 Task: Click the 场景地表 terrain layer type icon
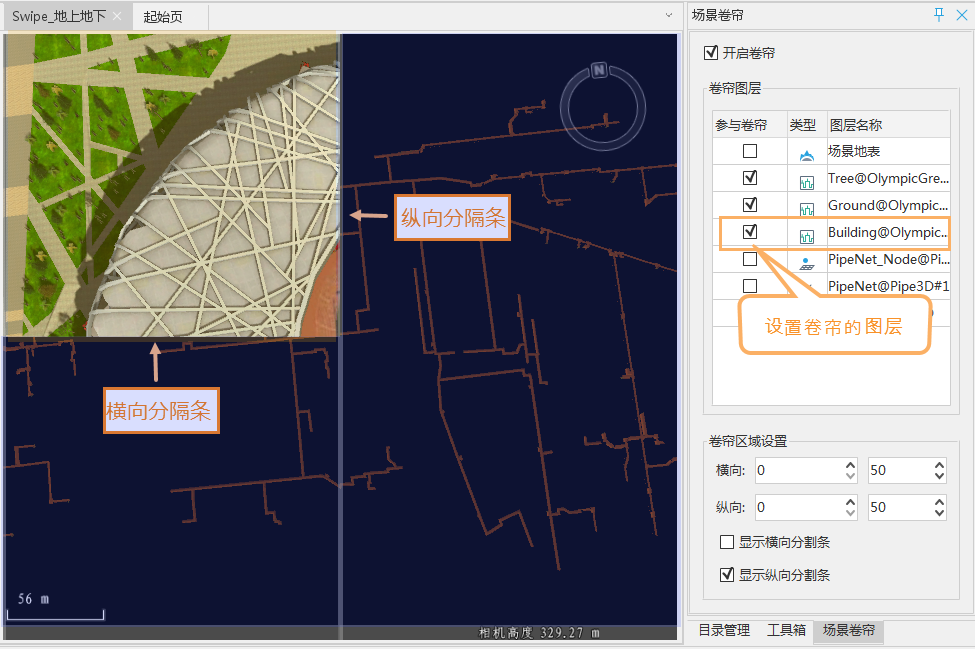point(806,154)
